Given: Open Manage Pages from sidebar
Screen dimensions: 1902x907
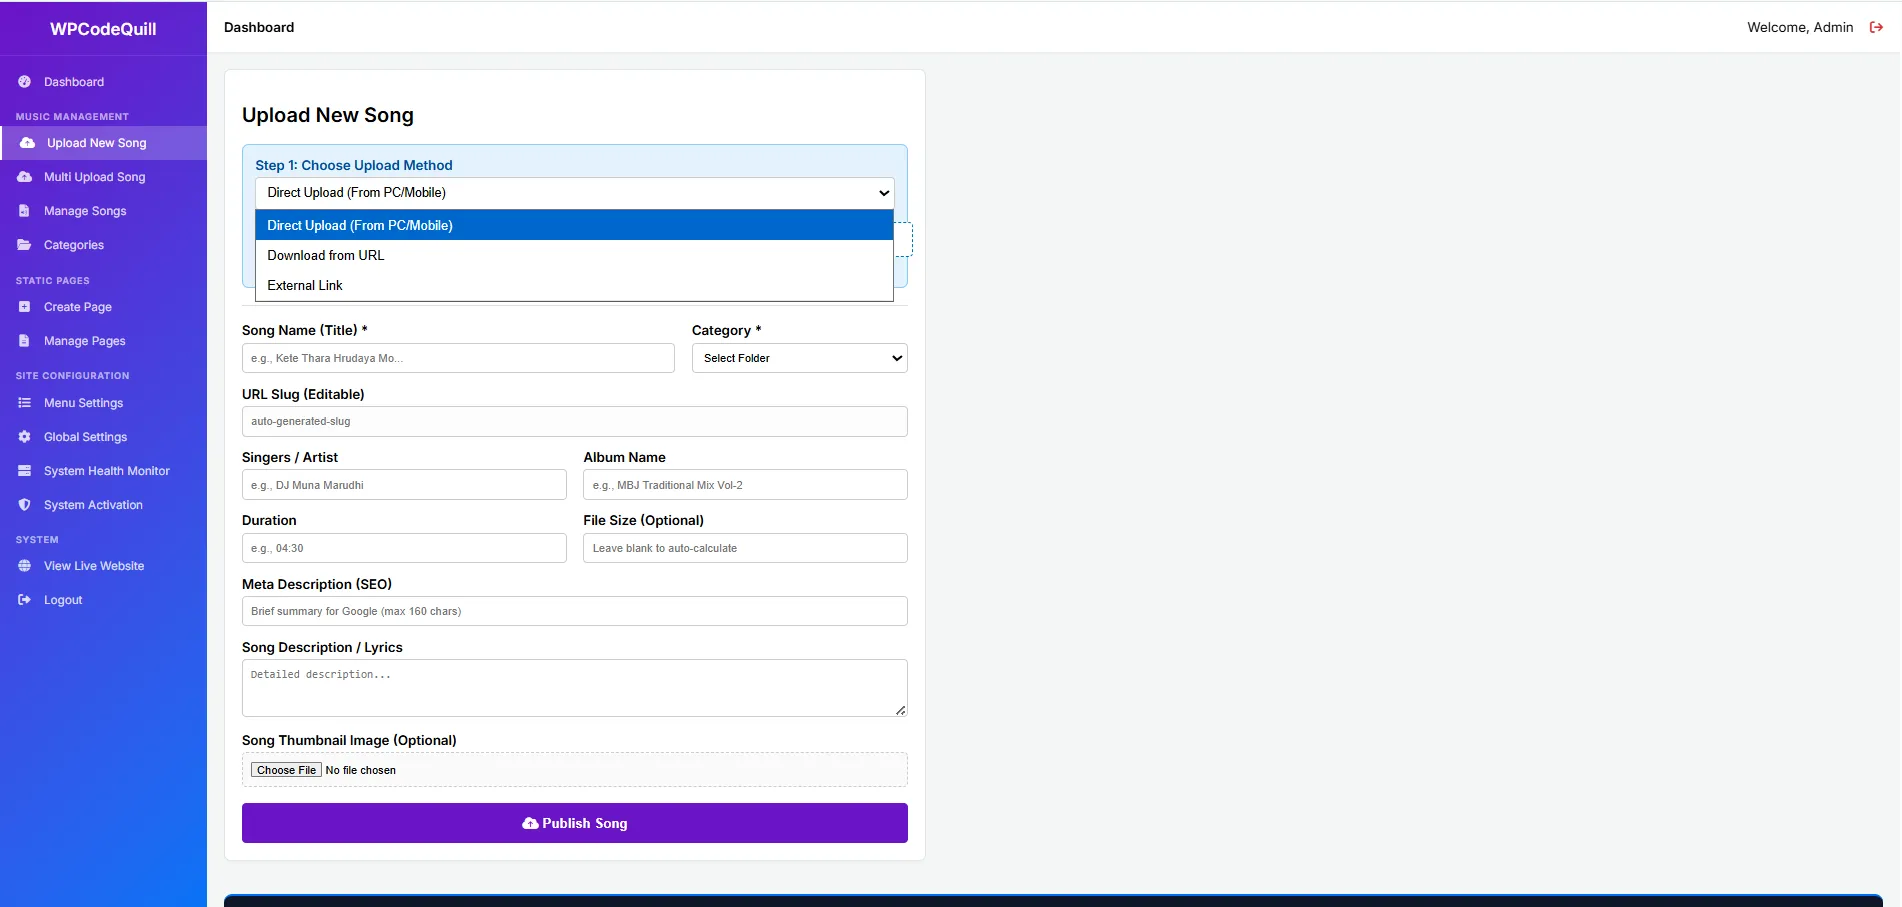Looking at the screenshot, I should point(84,341).
